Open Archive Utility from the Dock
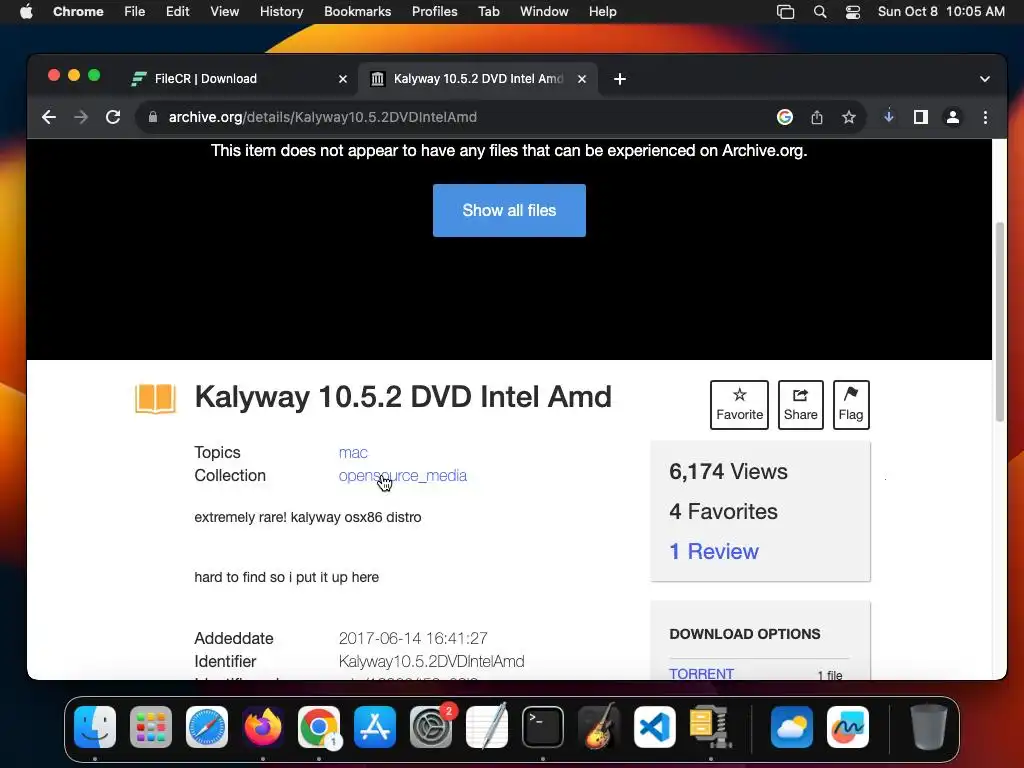This screenshot has height=768, width=1024. click(711, 727)
